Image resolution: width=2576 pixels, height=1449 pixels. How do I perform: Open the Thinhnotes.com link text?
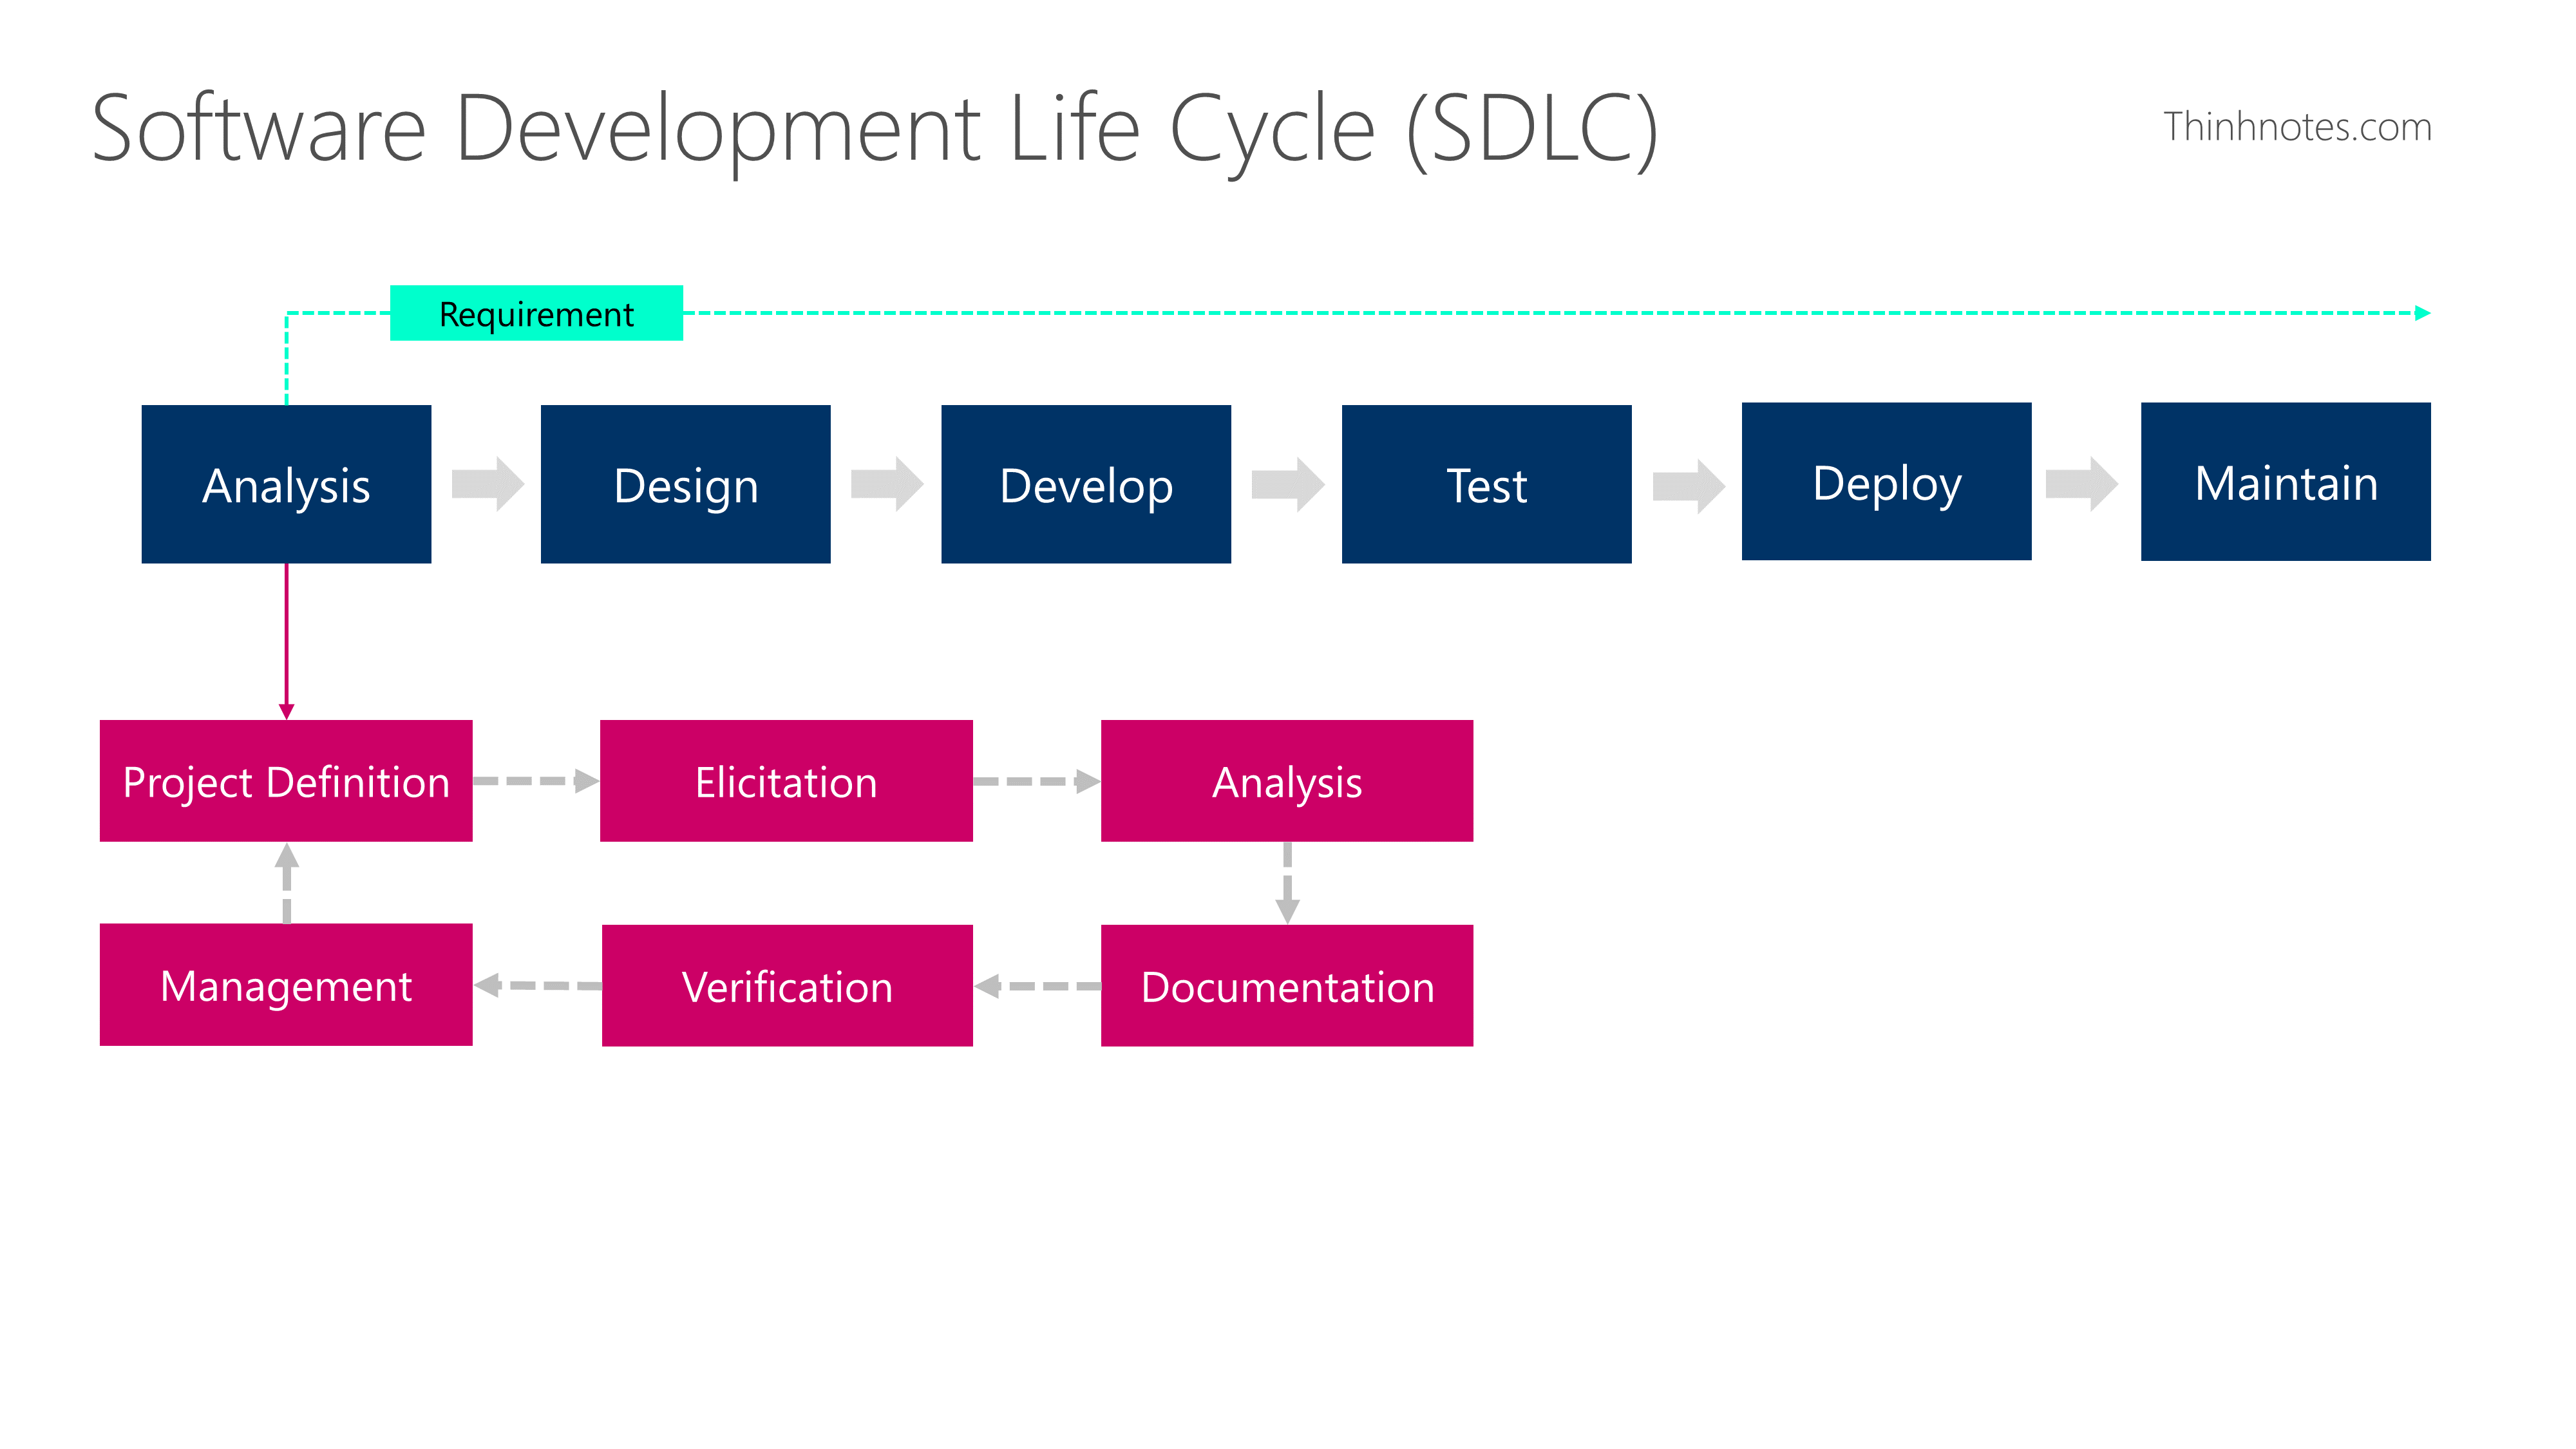pyautogui.click(x=2297, y=127)
